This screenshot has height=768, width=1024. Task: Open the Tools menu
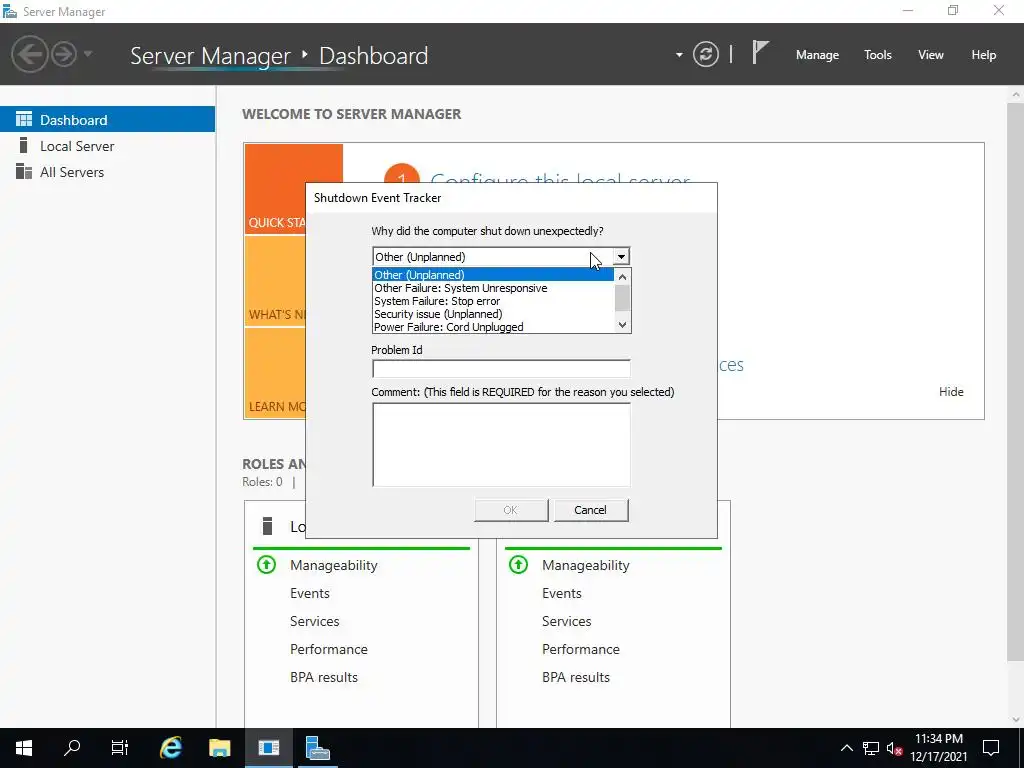pos(878,55)
